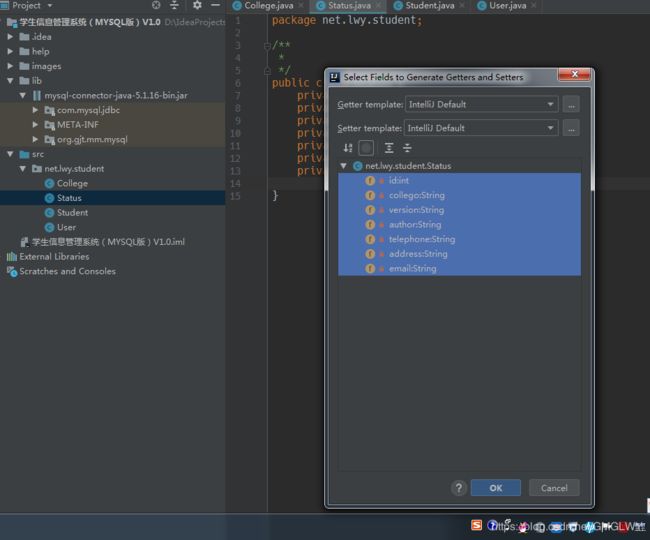Select the email:String field
Image resolution: width=650 pixels, height=540 pixels.
tap(459, 269)
